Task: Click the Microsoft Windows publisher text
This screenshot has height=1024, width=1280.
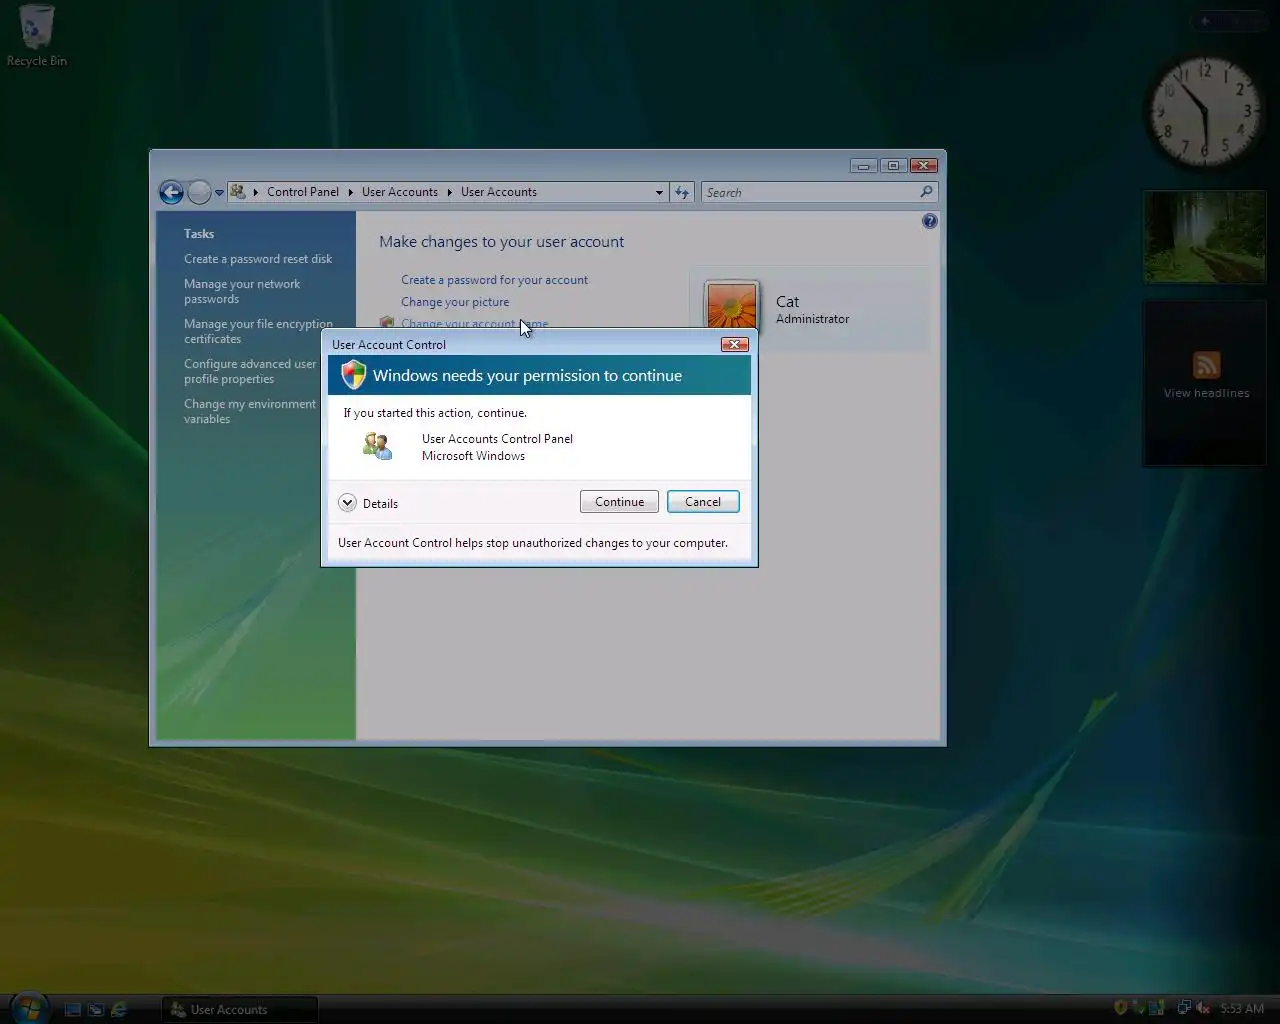Action: (x=473, y=456)
